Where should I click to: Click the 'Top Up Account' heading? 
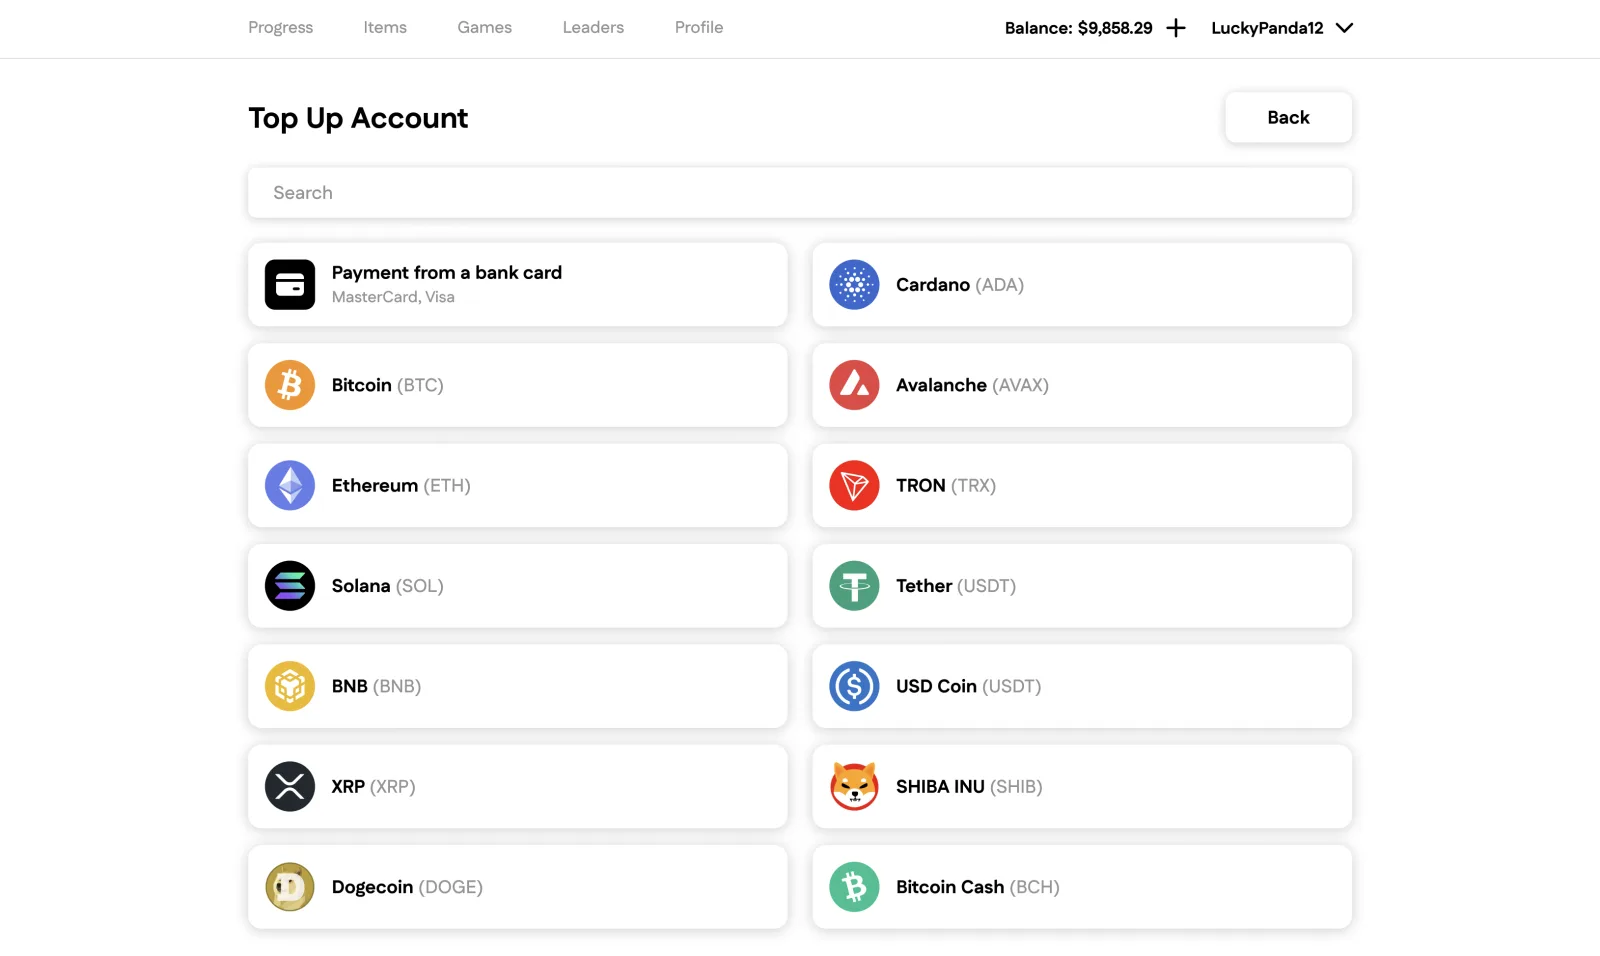[358, 118]
